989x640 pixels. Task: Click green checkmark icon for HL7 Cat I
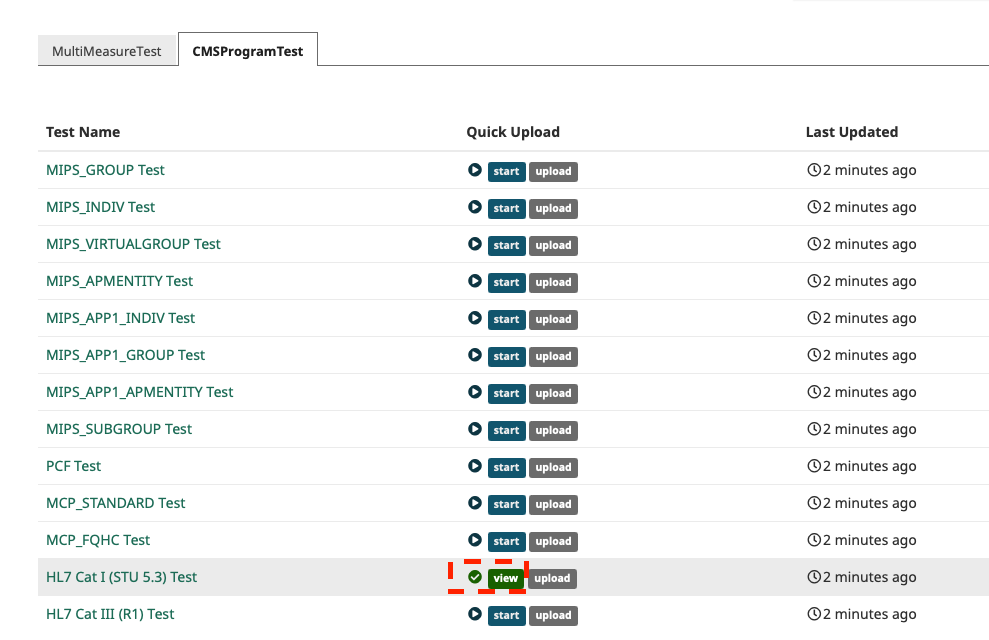pyautogui.click(x=474, y=577)
